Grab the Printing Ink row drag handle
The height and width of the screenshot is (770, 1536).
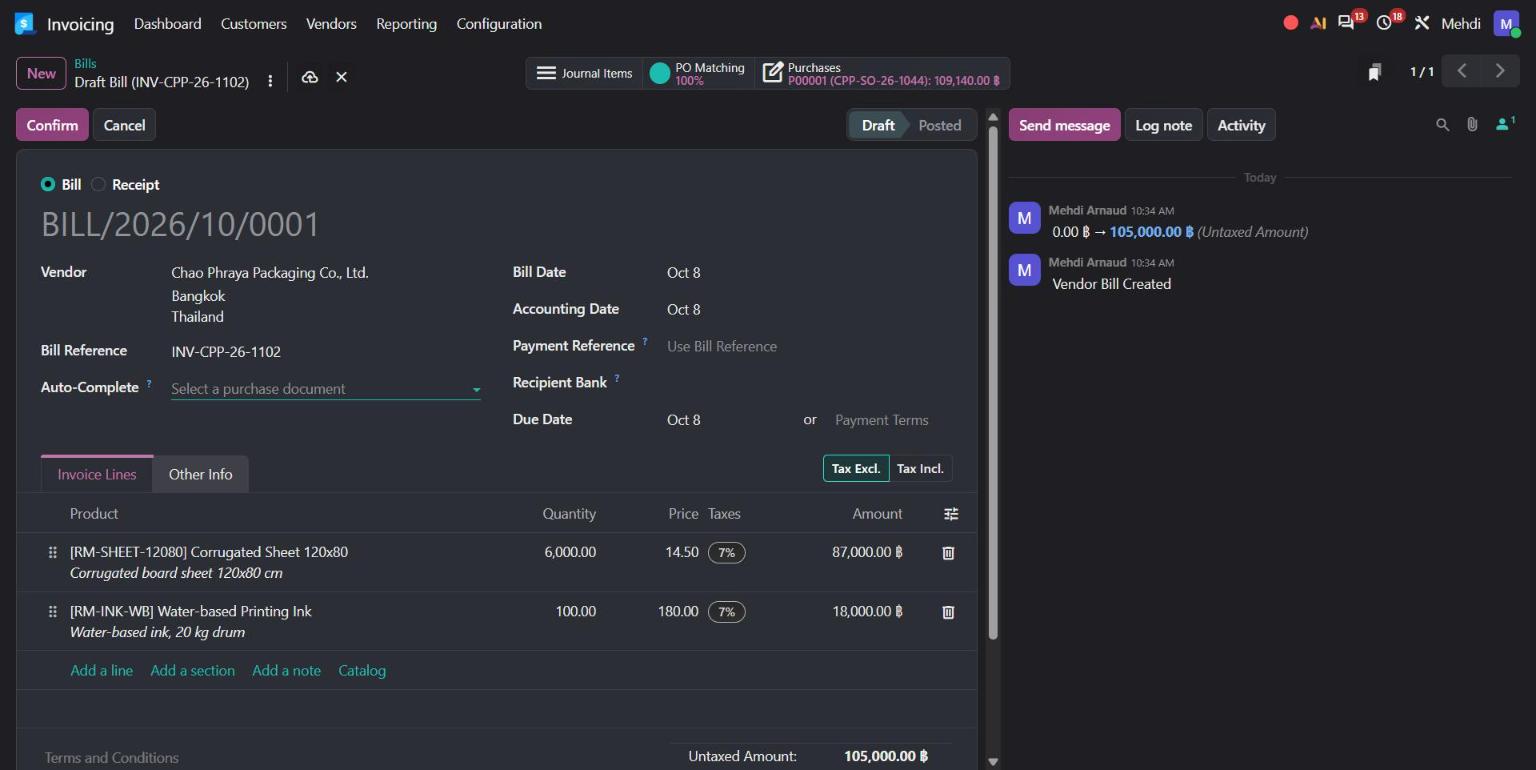coord(53,612)
